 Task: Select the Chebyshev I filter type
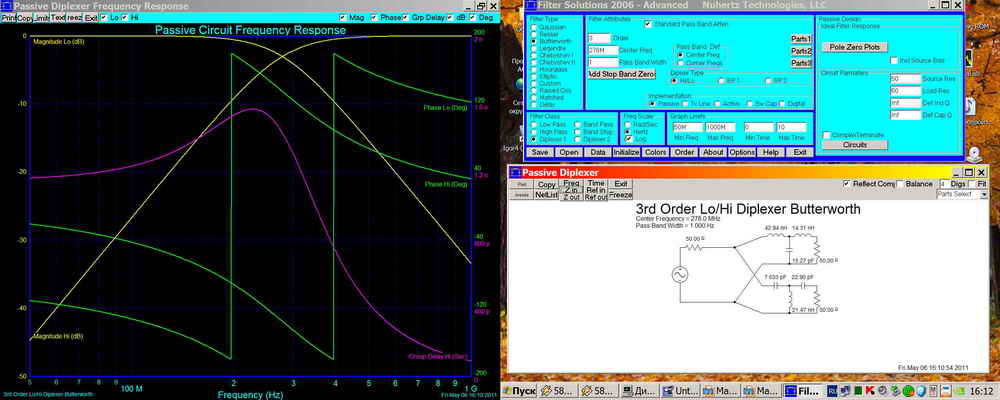point(534,56)
